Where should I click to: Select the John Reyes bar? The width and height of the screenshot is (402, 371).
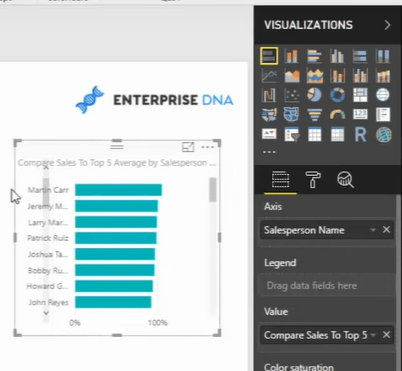[113, 302]
